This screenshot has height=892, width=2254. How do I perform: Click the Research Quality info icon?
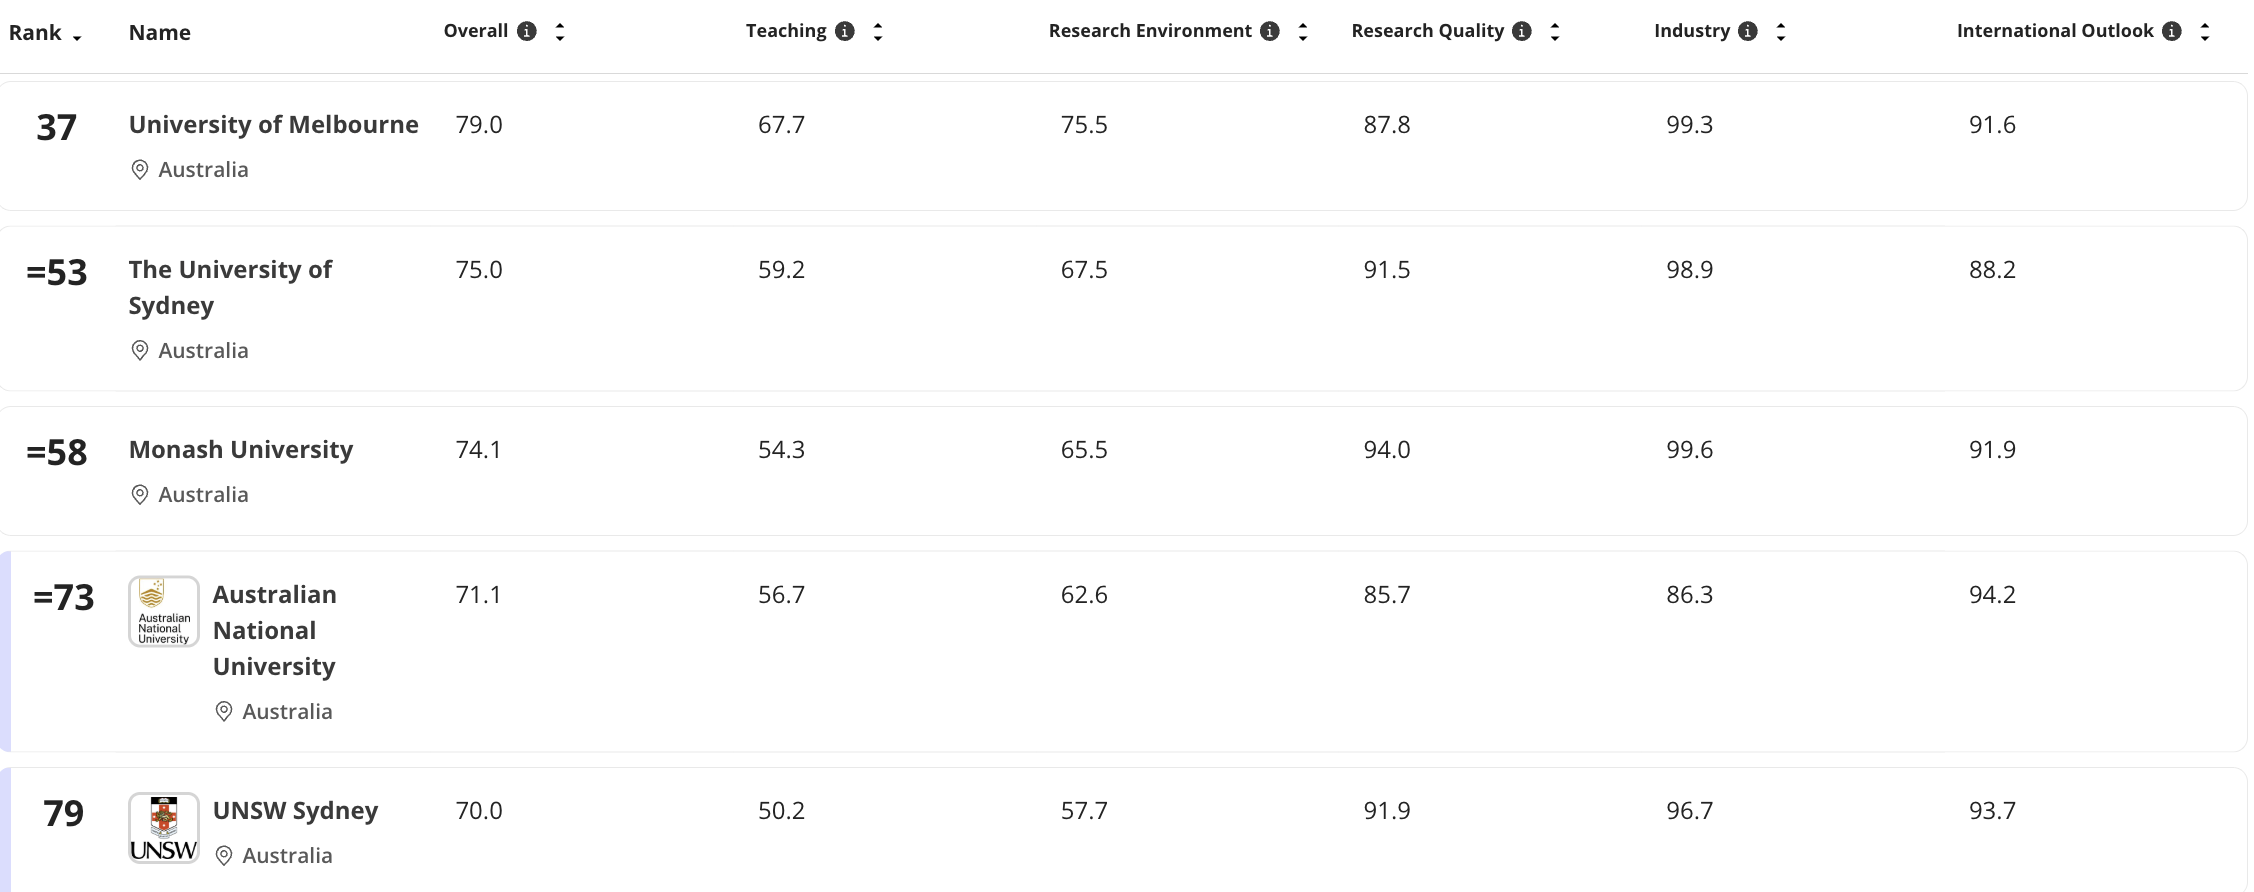(x=1522, y=31)
